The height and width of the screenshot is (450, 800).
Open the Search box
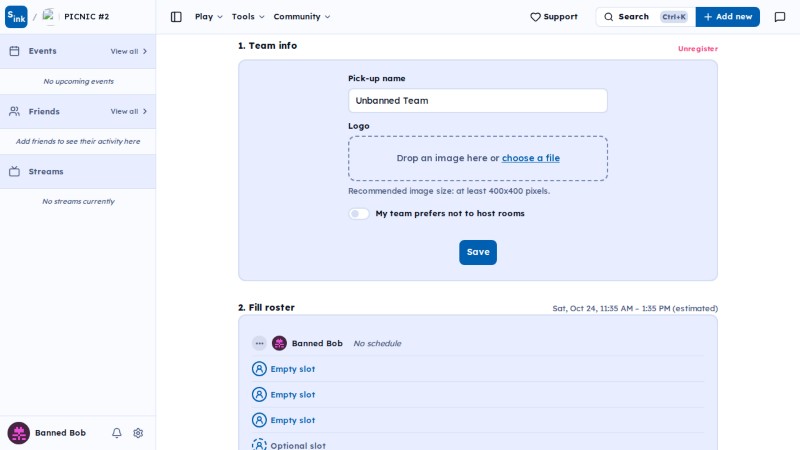coord(645,17)
